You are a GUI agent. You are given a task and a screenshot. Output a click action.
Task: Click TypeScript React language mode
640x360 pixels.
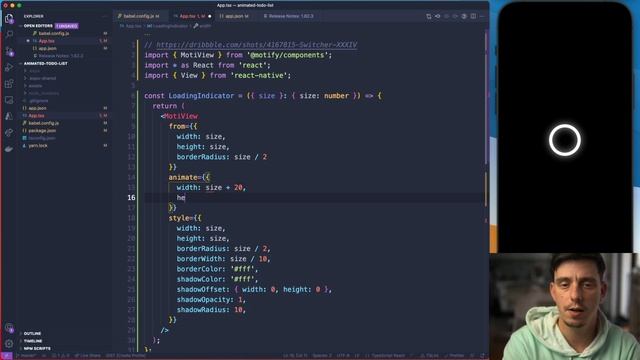pyautogui.click(x=388, y=356)
